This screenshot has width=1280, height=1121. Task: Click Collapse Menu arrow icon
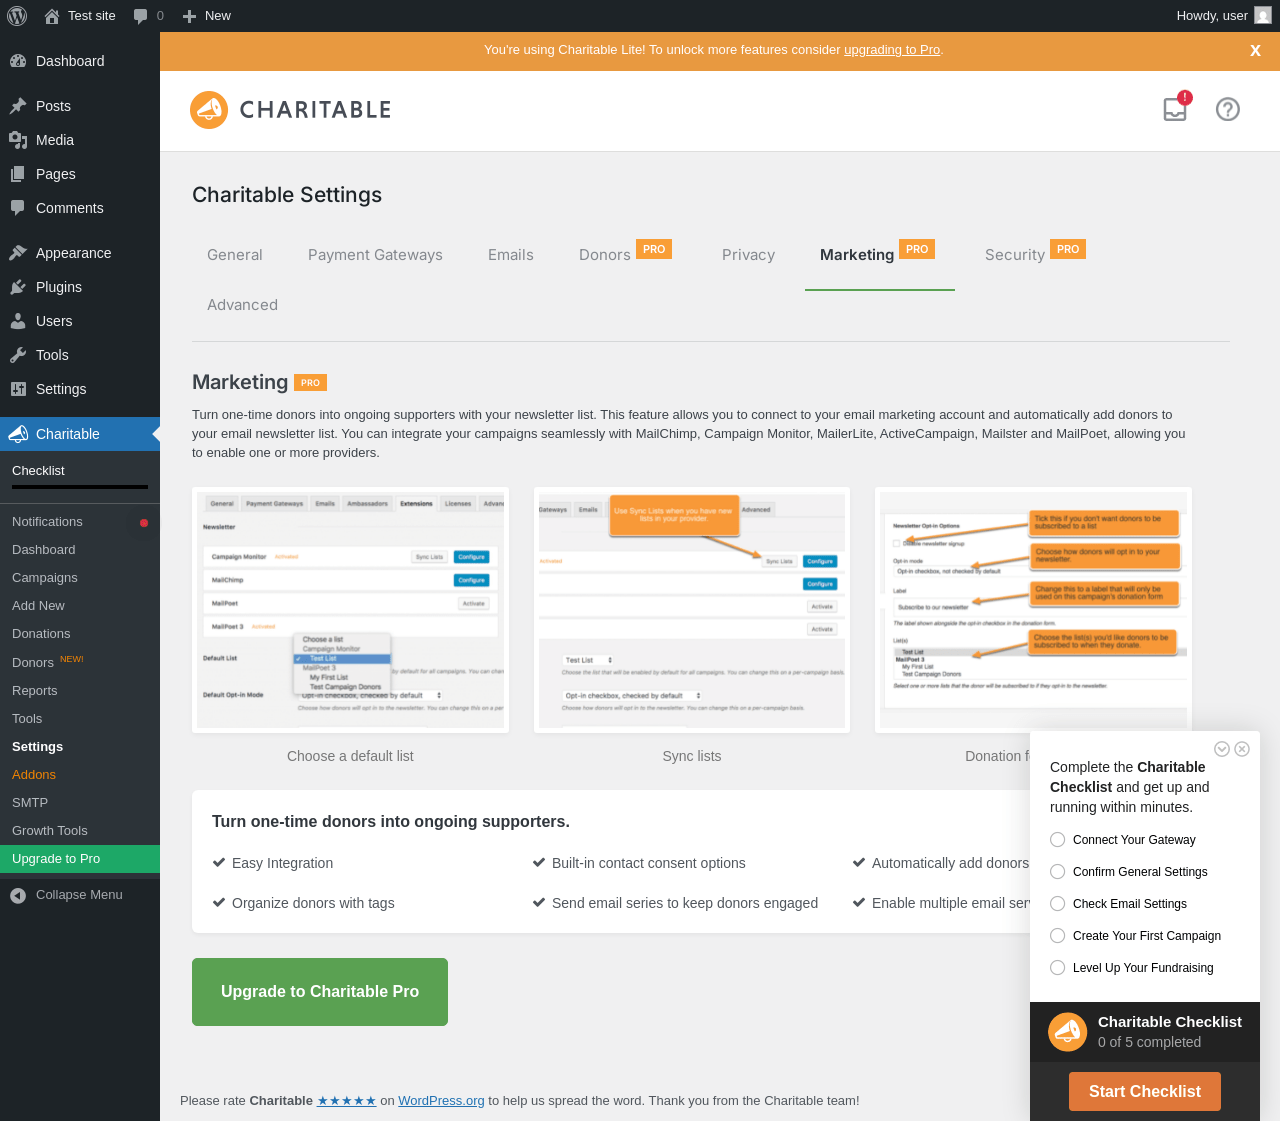coord(18,895)
